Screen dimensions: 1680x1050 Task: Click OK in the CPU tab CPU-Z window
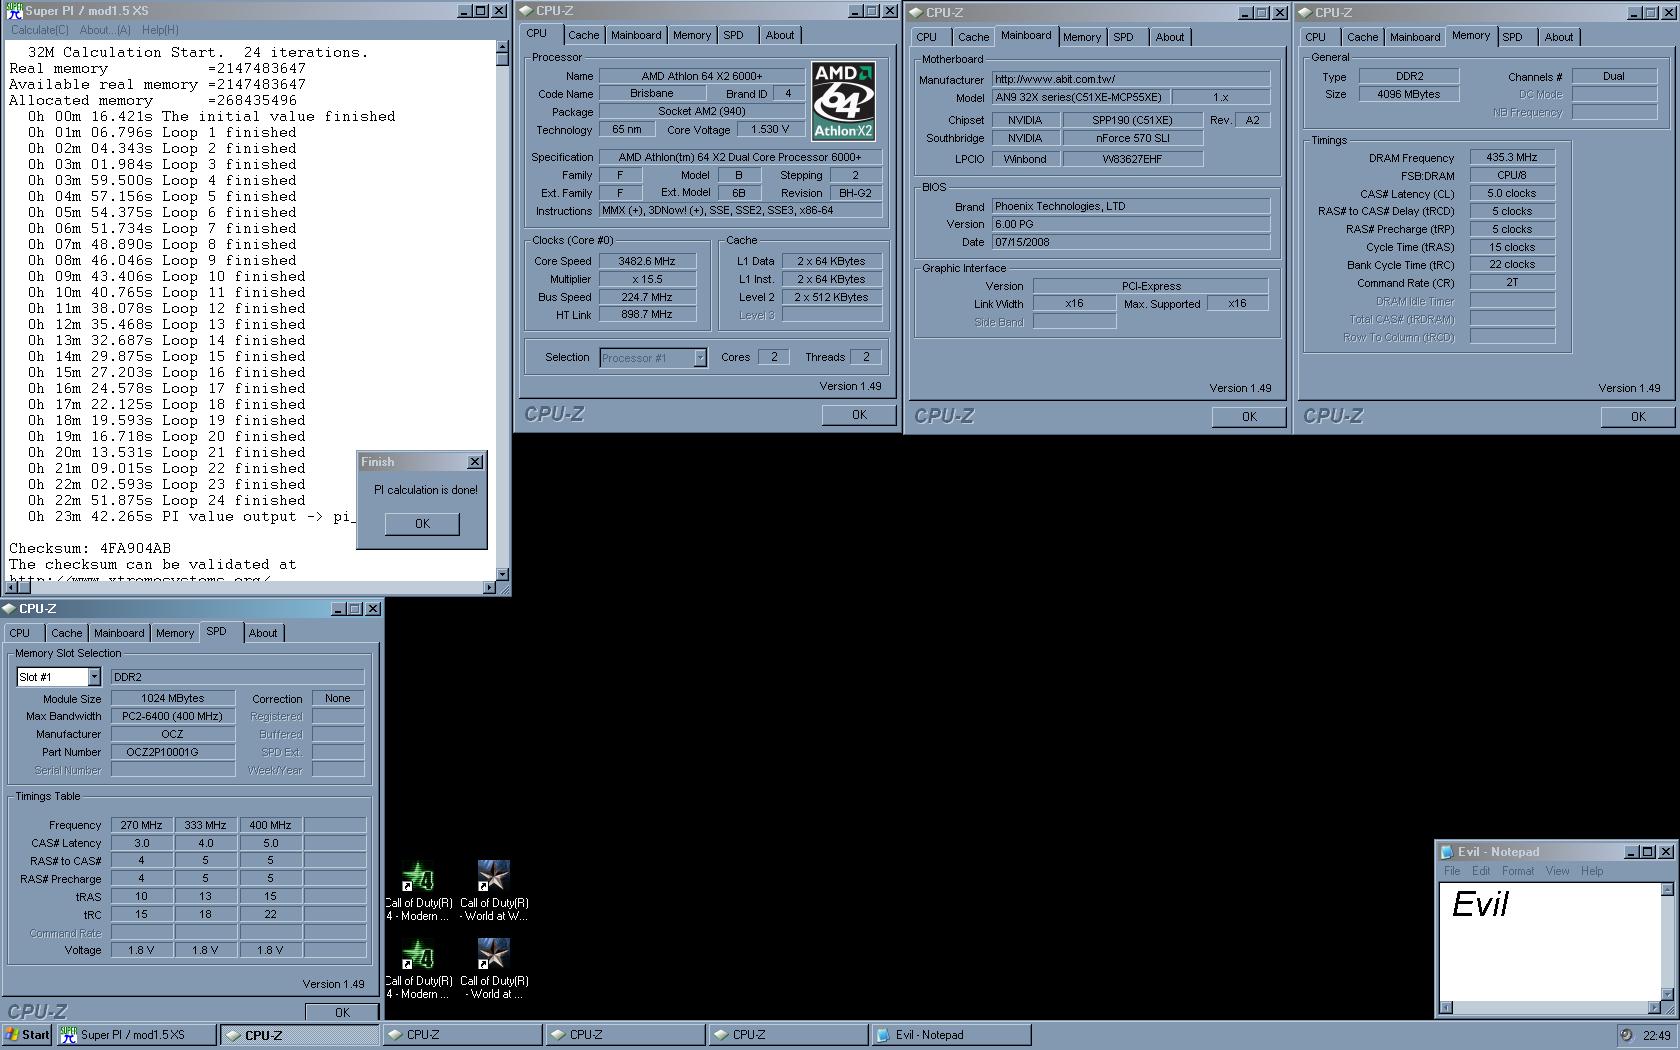click(859, 415)
